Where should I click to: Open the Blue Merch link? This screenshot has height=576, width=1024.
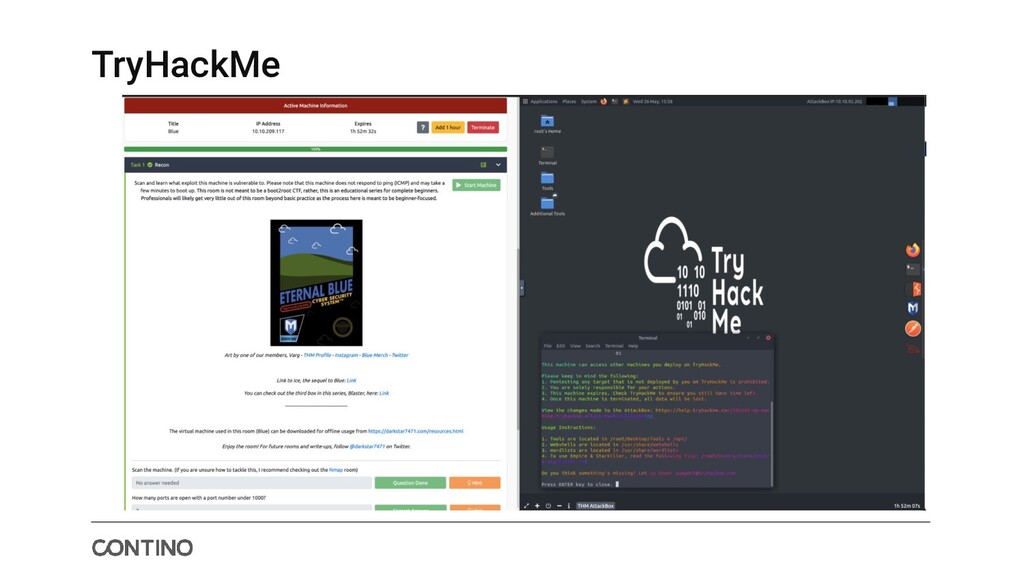click(375, 355)
